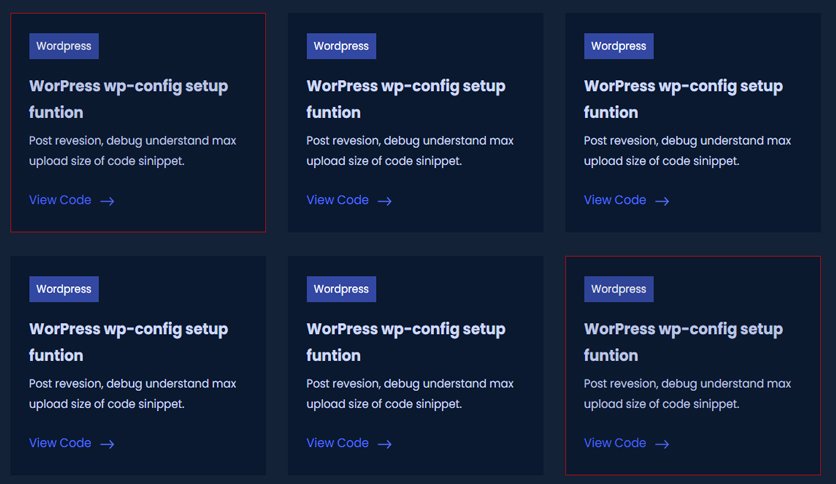Open the bottom-left card's wp-config setup title
The height and width of the screenshot is (484, 836).
click(x=128, y=342)
